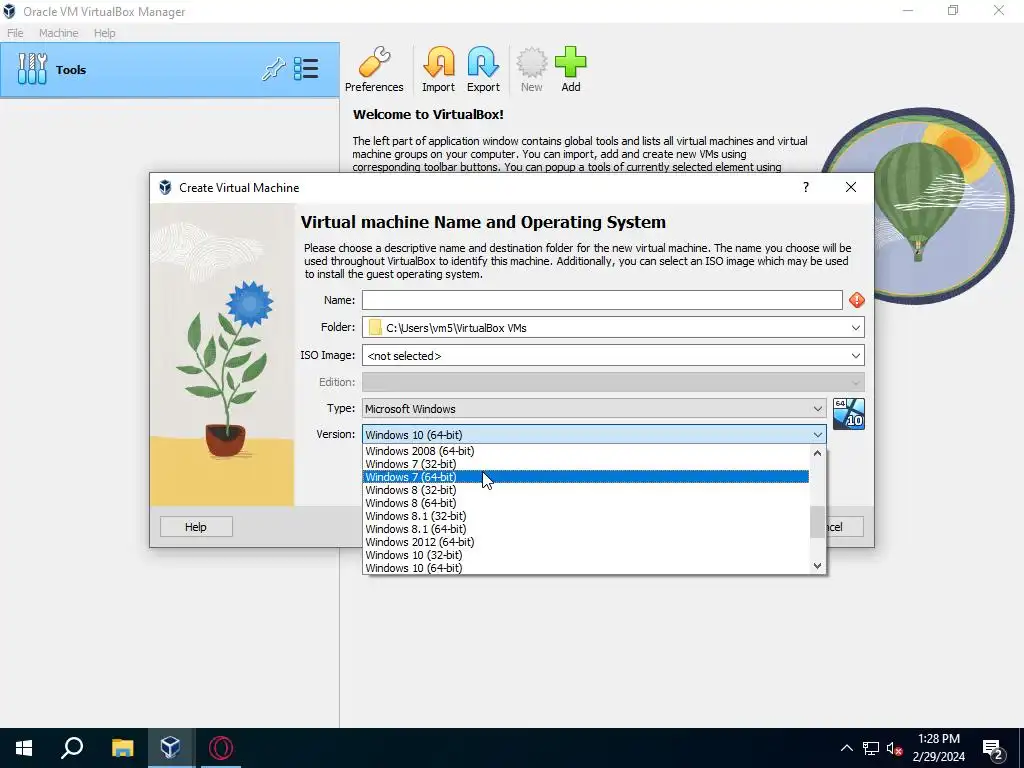Click the red warning icon beside Name
The height and width of the screenshot is (768, 1024).
856,300
